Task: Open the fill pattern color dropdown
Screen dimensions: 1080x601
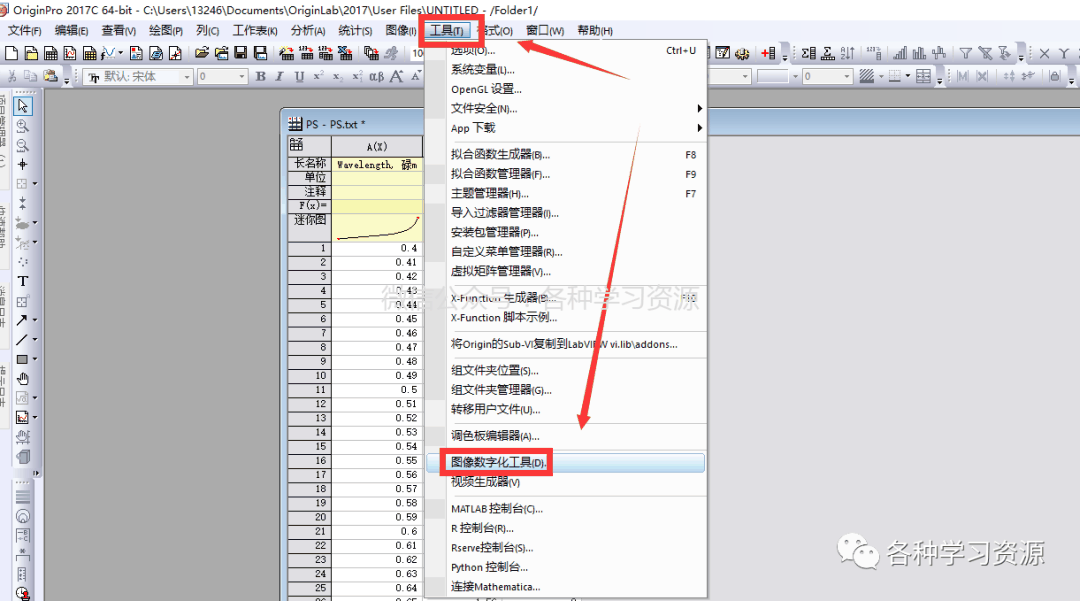Action: [x=880, y=77]
